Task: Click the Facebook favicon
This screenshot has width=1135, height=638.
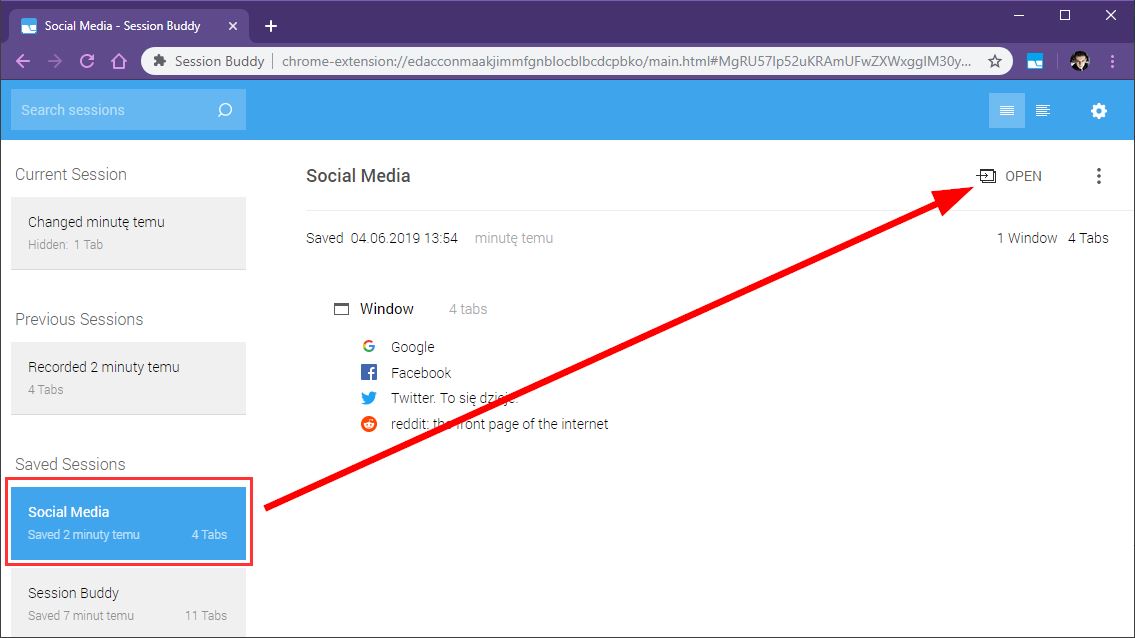Action: click(369, 372)
